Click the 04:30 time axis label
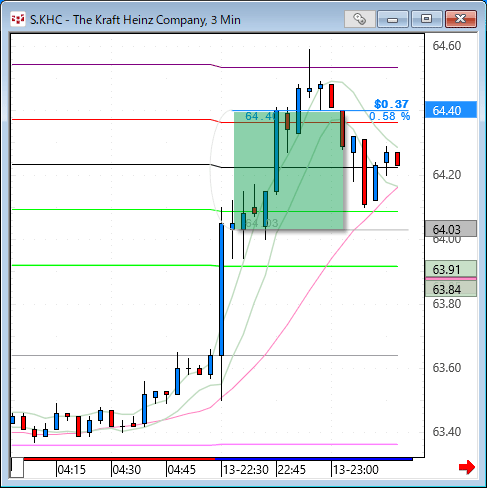The height and width of the screenshot is (488, 487). 127,470
